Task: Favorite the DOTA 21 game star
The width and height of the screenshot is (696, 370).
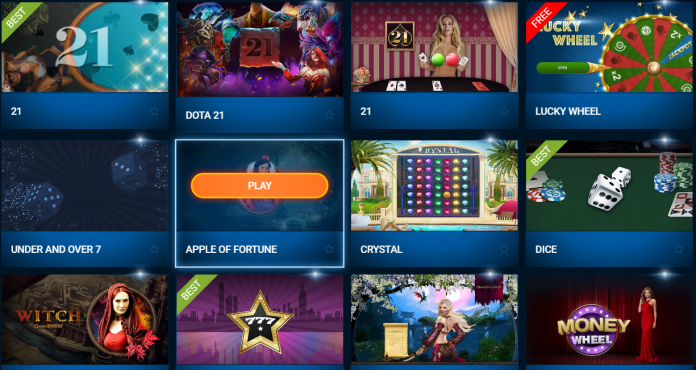Action: pyautogui.click(x=329, y=115)
